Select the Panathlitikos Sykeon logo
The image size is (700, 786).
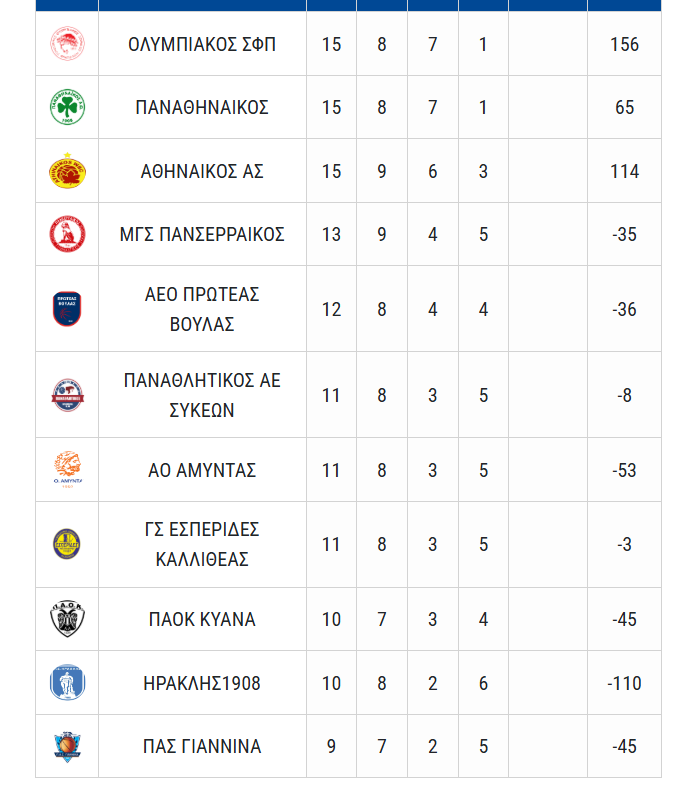click(x=67, y=395)
